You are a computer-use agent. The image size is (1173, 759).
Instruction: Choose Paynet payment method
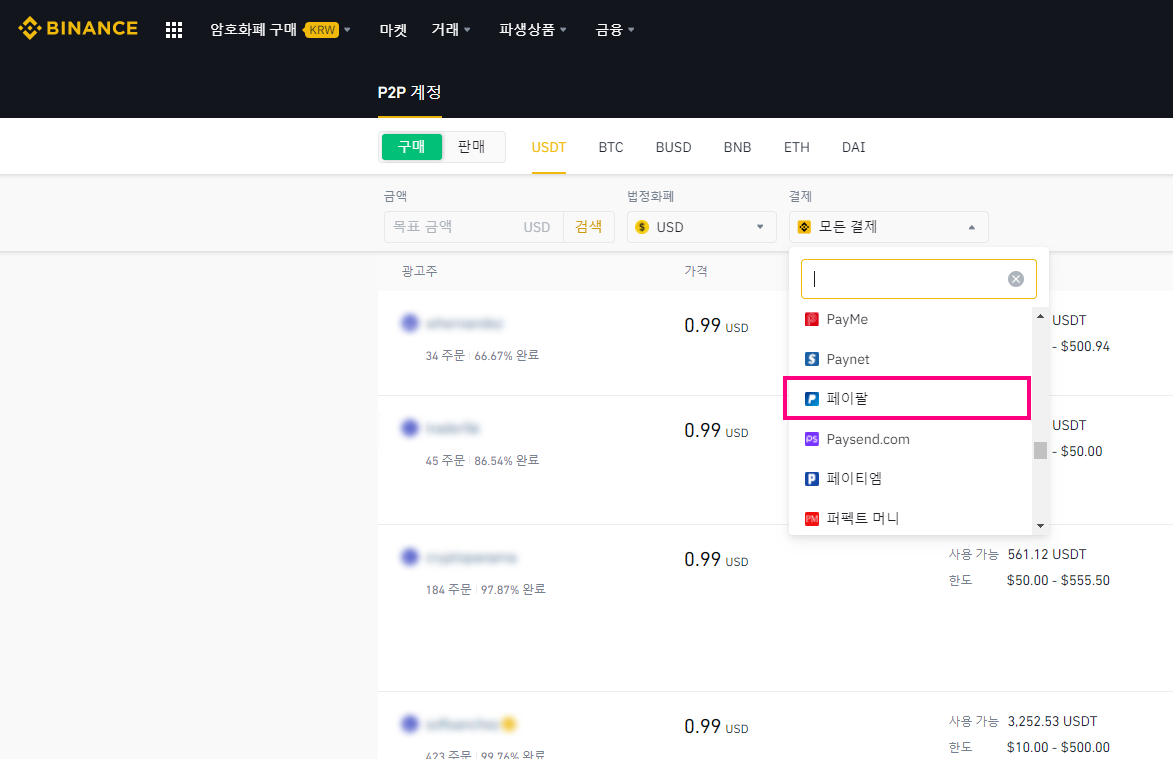(910, 359)
